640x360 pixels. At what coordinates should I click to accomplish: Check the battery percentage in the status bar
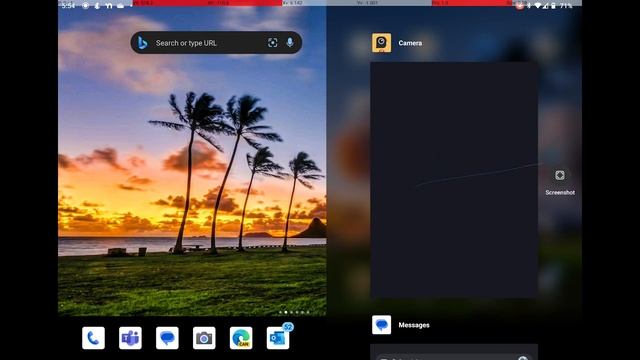pos(566,6)
